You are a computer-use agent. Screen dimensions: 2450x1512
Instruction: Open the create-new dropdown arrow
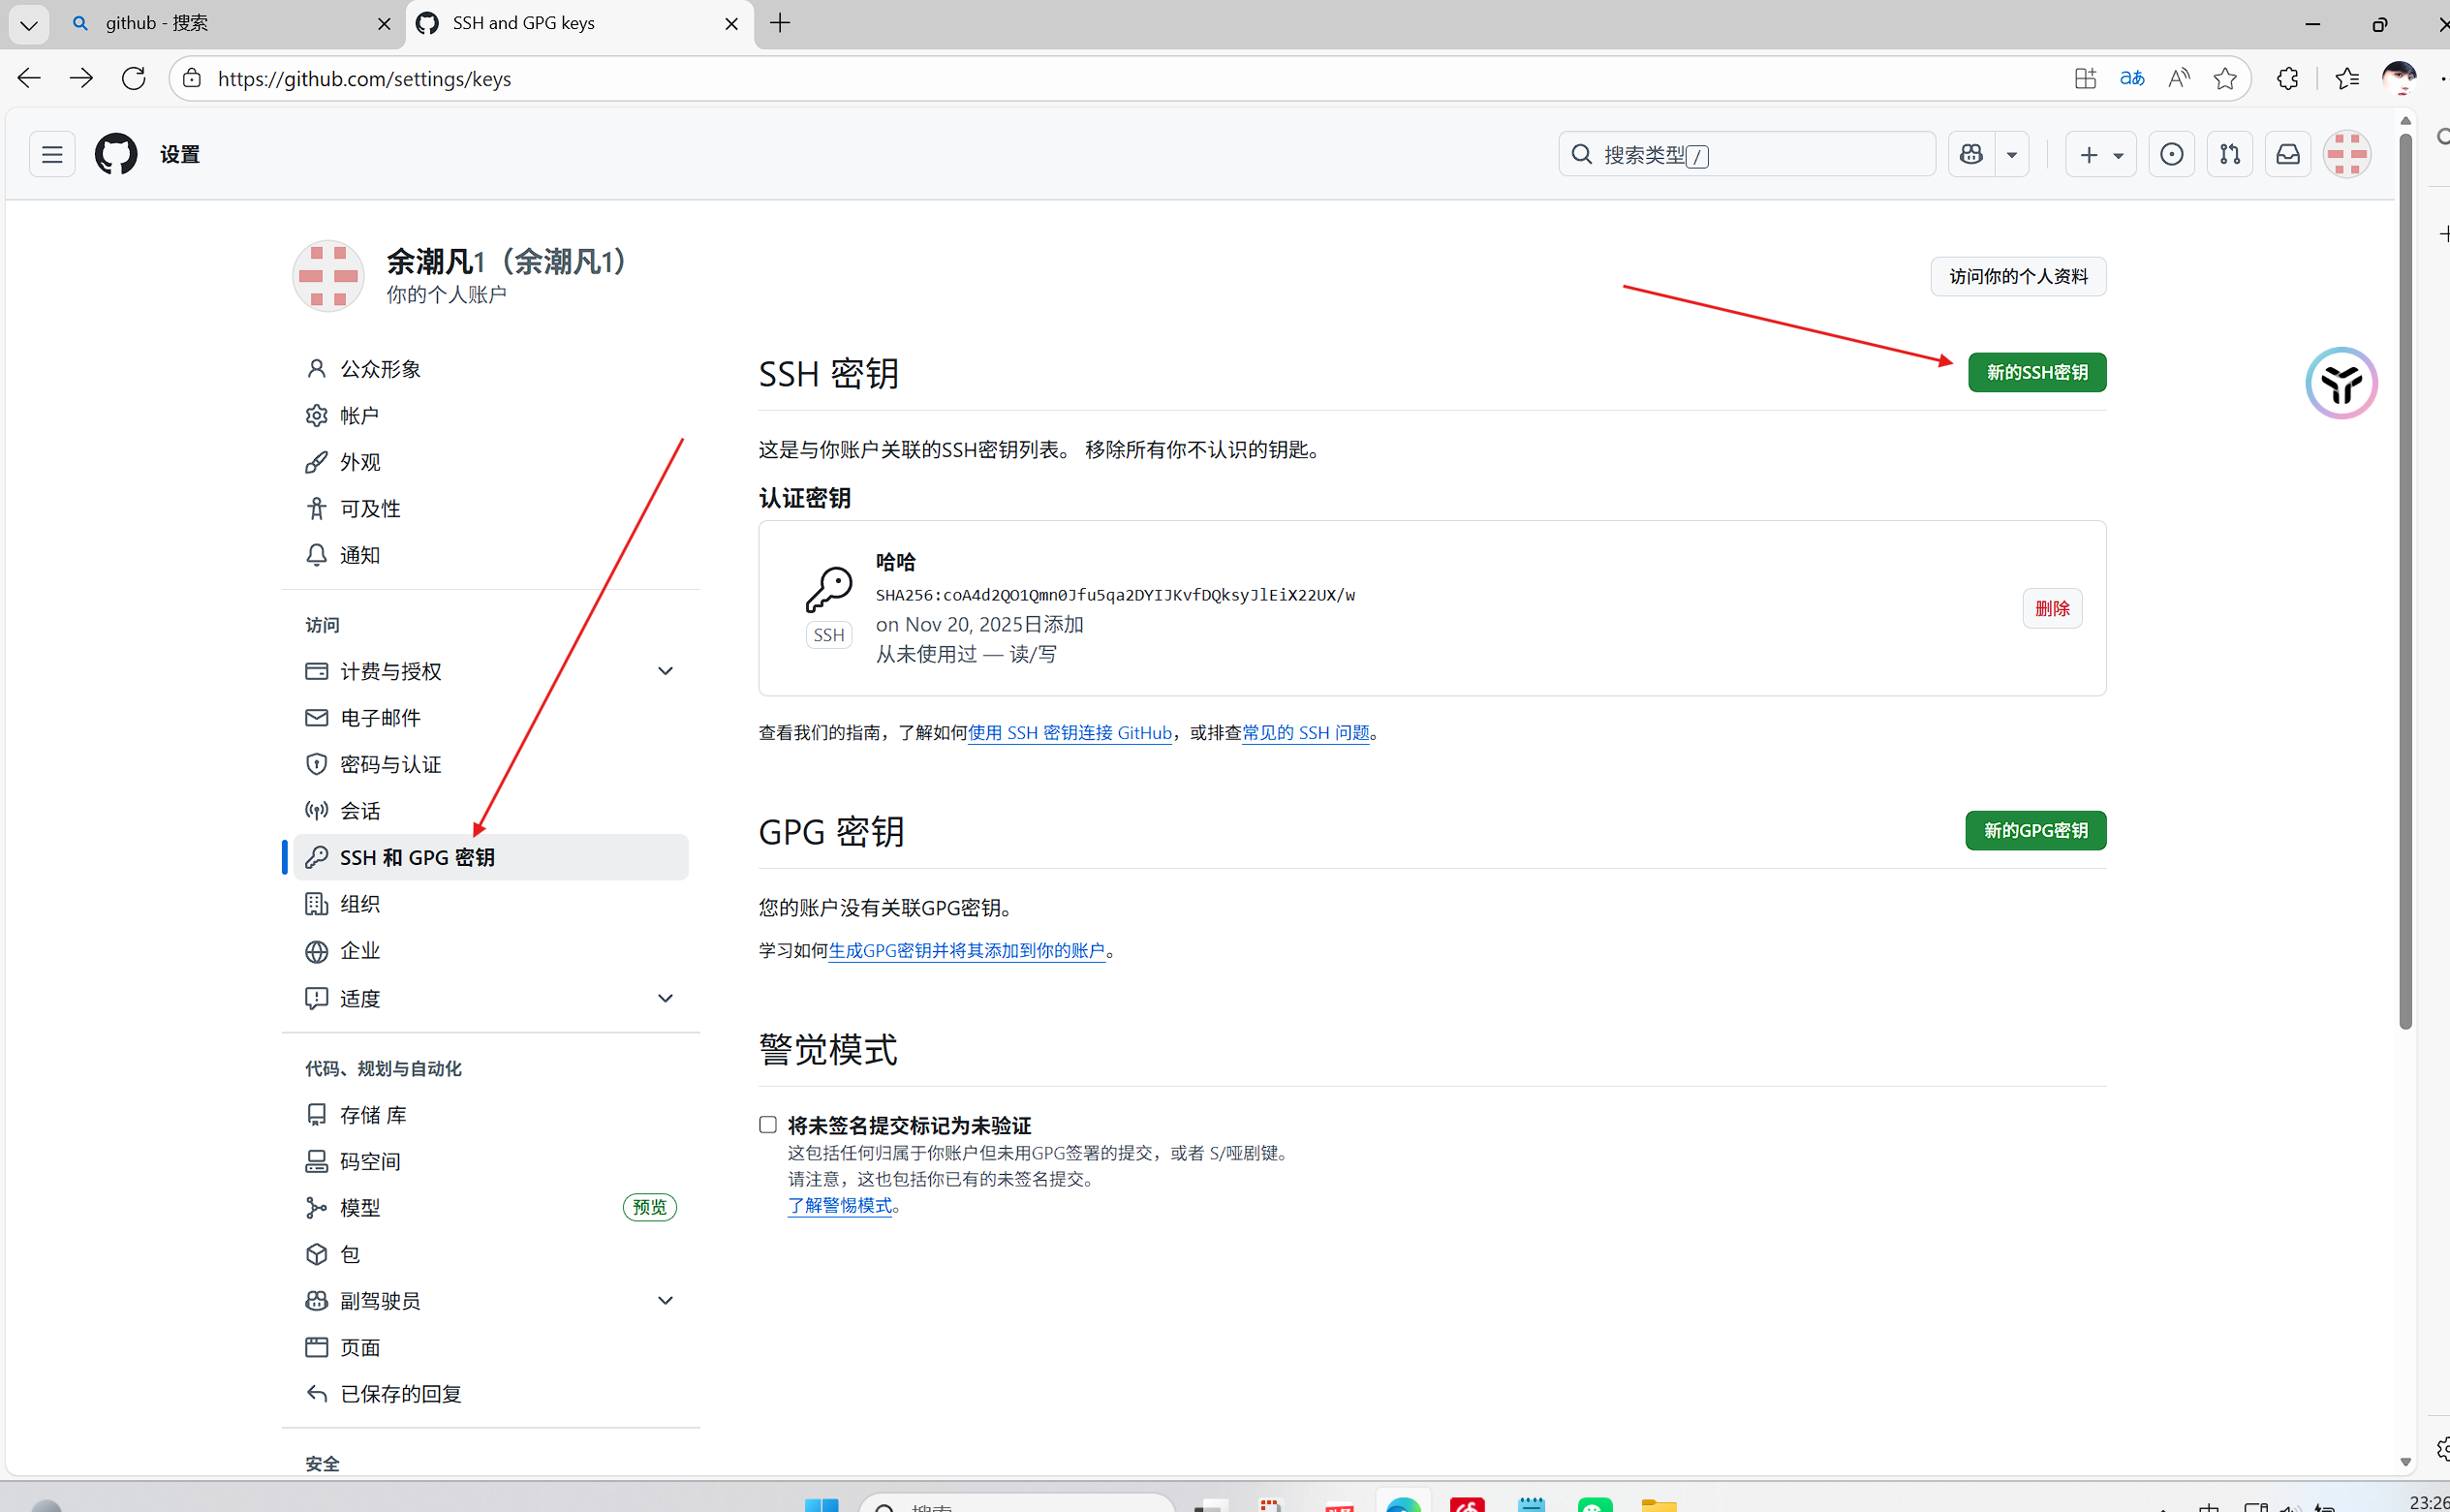tap(2117, 153)
